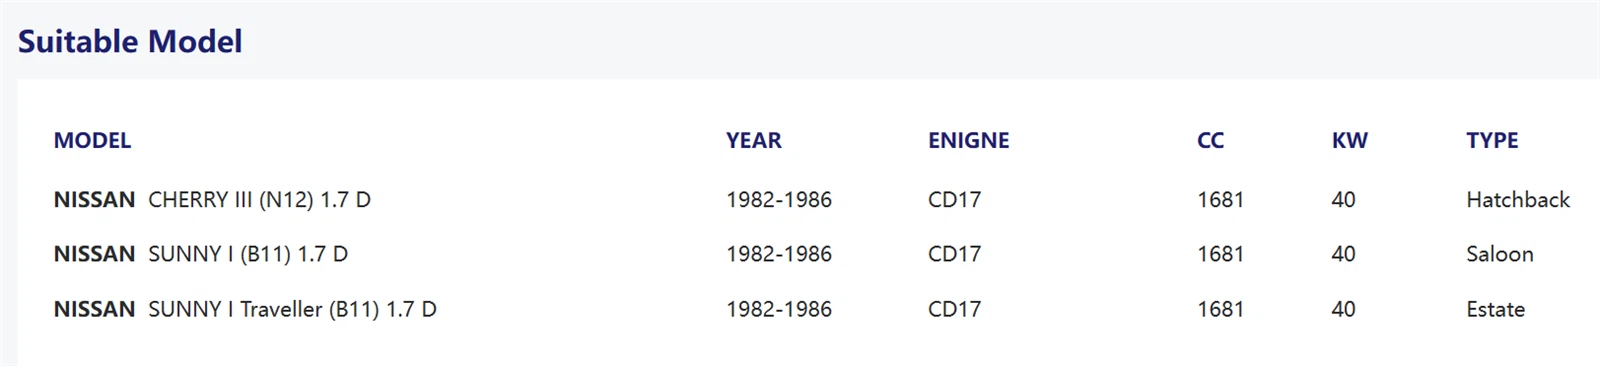Open the NISSAN SUNNY I Traveller (B11) model
The width and height of the screenshot is (1600, 366).
(245, 309)
